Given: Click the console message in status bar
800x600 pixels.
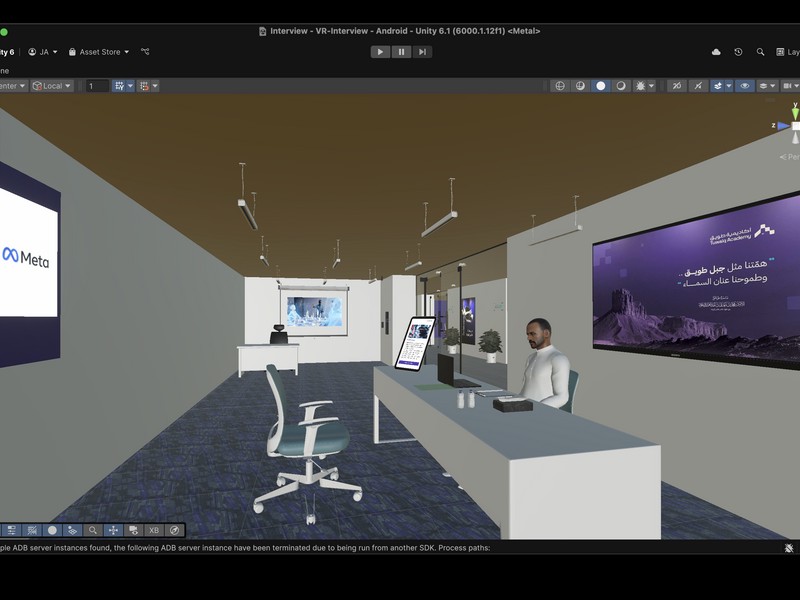Looking at the screenshot, I should click(250, 548).
